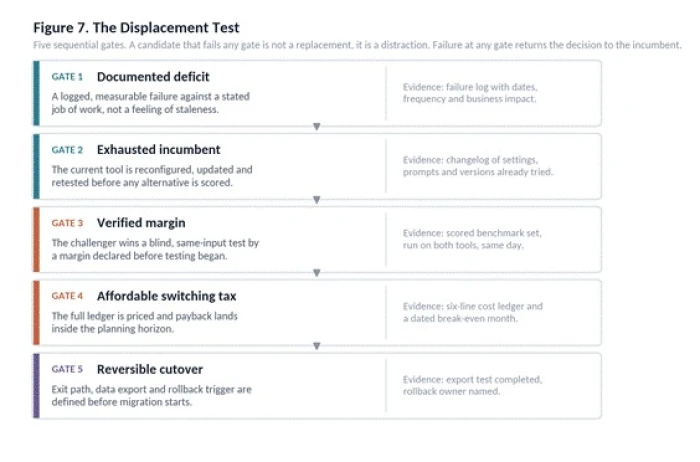The image size is (700, 462).
Task: Click the purple color bar of Gate 5
Action: pyautogui.click(x=36, y=386)
